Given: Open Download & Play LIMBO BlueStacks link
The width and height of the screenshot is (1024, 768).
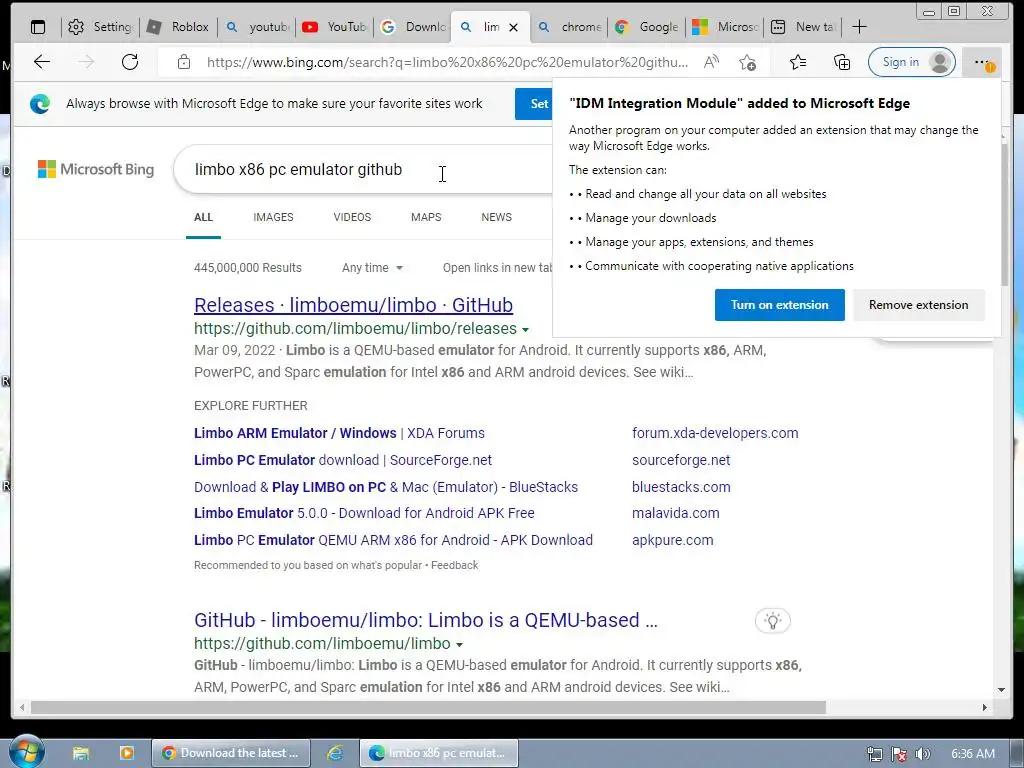Looking at the screenshot, I should coord(386,487).
